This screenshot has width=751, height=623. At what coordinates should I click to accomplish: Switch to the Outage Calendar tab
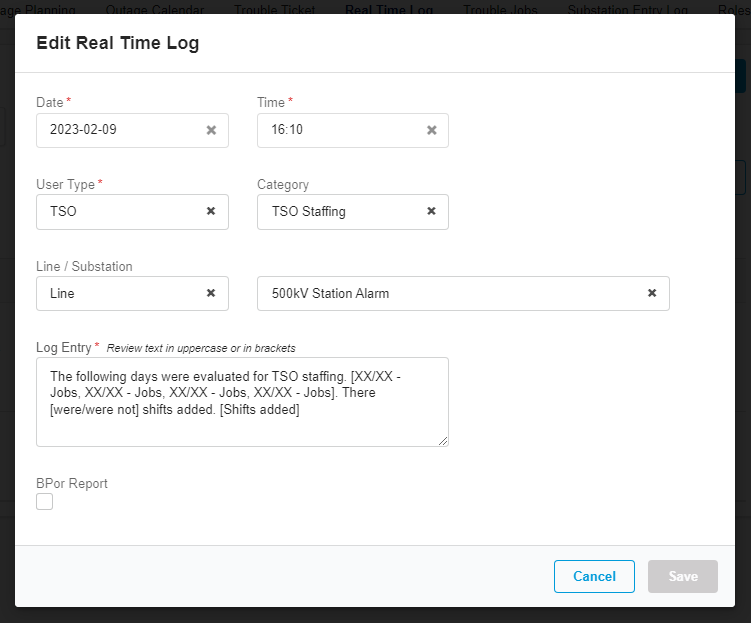coord(154,10)
